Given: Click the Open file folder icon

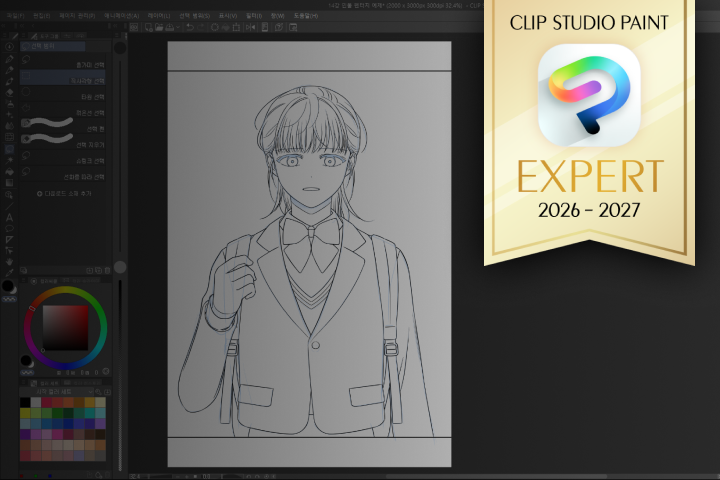Looking at the screenshot, I should tap(159, 28).
